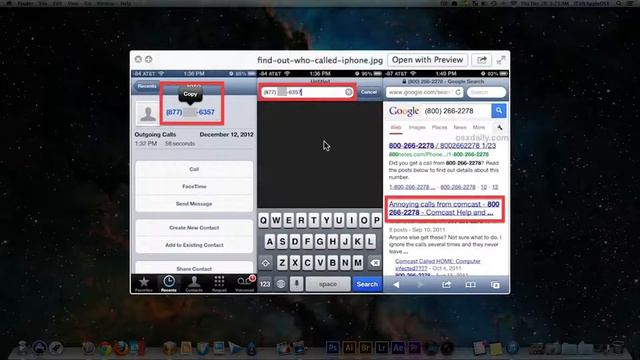
Task: Tap Safari bookmarks book icon
Action: (x=471, y=284)
